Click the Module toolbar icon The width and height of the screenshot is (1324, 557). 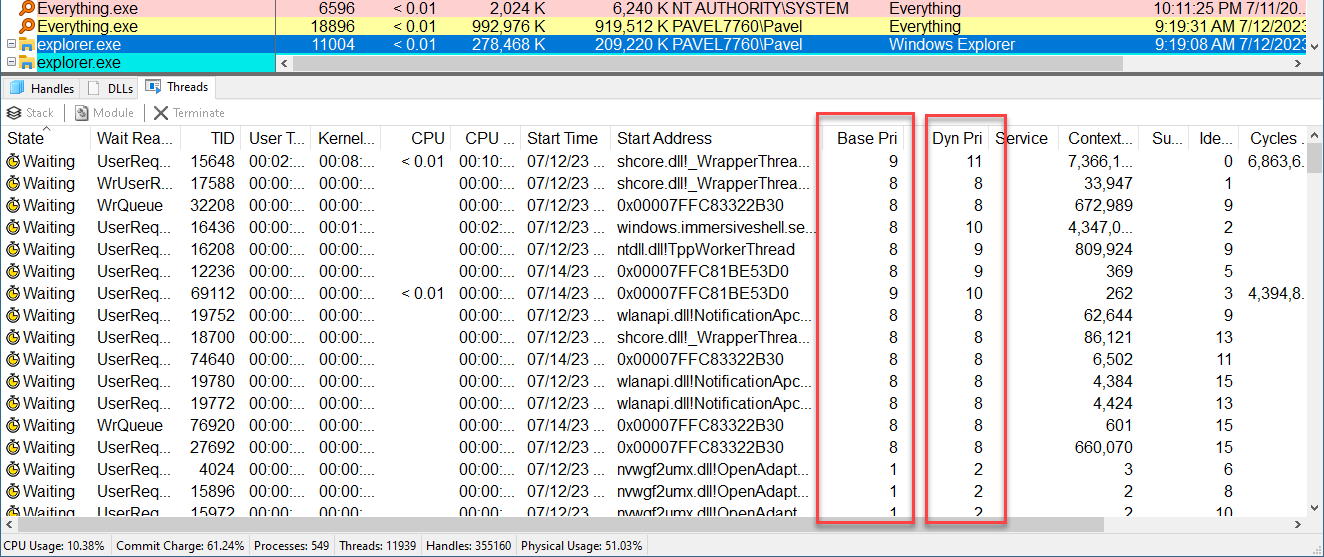(79, 113)
